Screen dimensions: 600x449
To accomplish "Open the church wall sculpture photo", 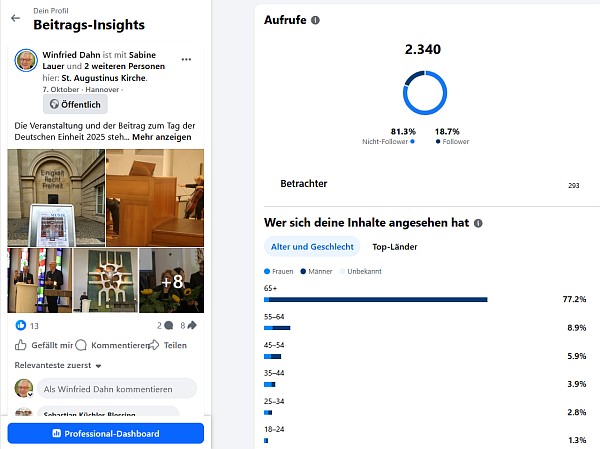I will click(106, 281).
